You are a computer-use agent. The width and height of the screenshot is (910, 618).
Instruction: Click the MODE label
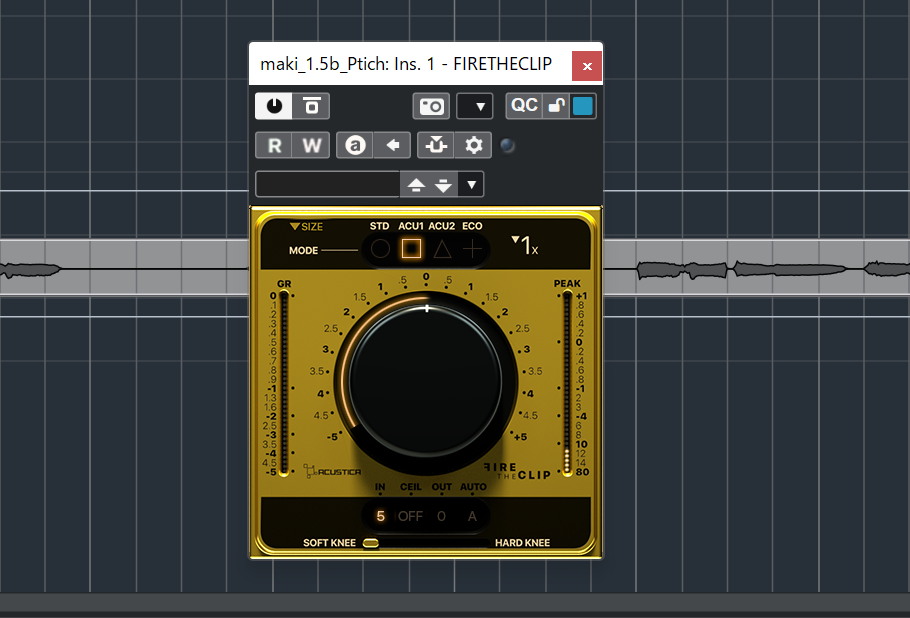(304, 250)
